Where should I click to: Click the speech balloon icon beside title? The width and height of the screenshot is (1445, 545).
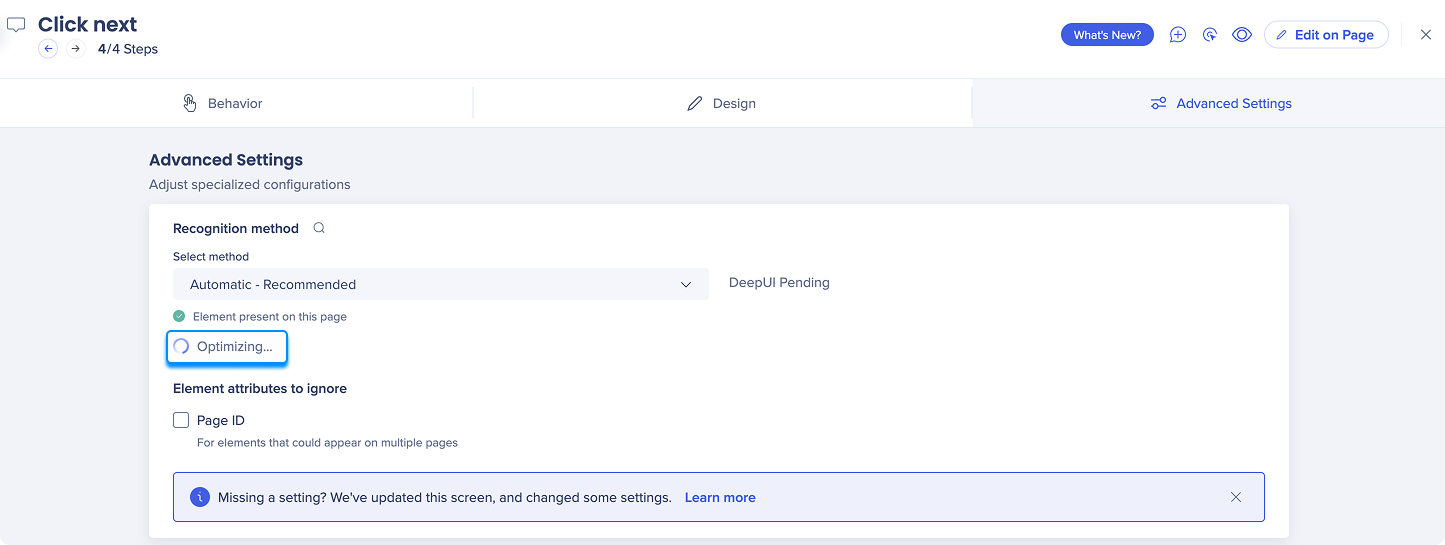point(16,25)
